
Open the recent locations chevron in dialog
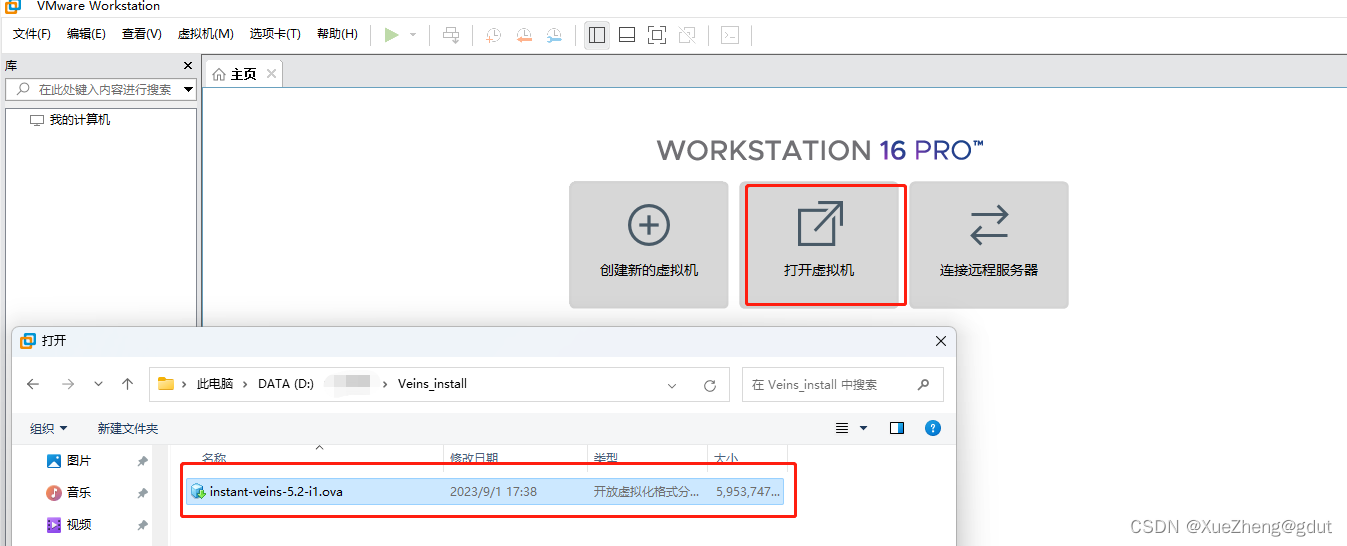pos(98,384)
